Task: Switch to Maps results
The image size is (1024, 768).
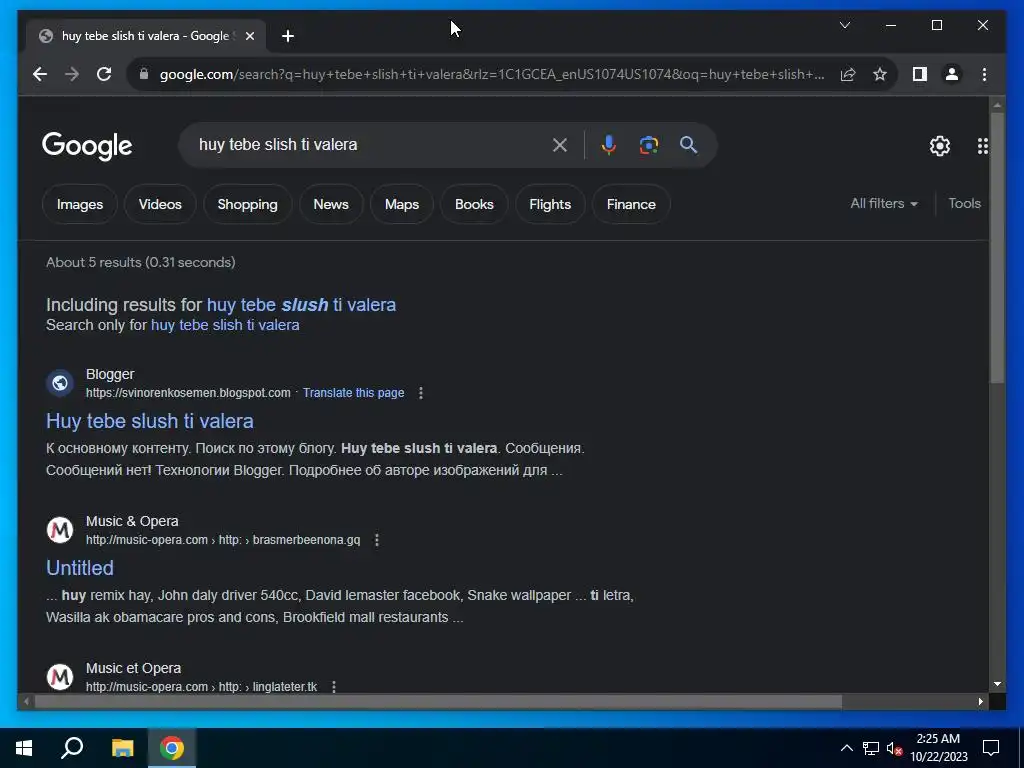Action: 402,204
